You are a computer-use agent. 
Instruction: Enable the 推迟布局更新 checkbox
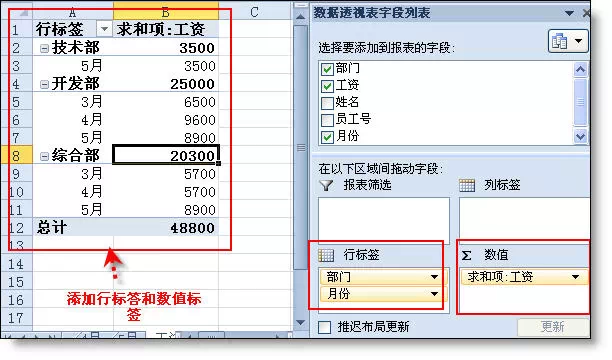(x=324, y=327)
